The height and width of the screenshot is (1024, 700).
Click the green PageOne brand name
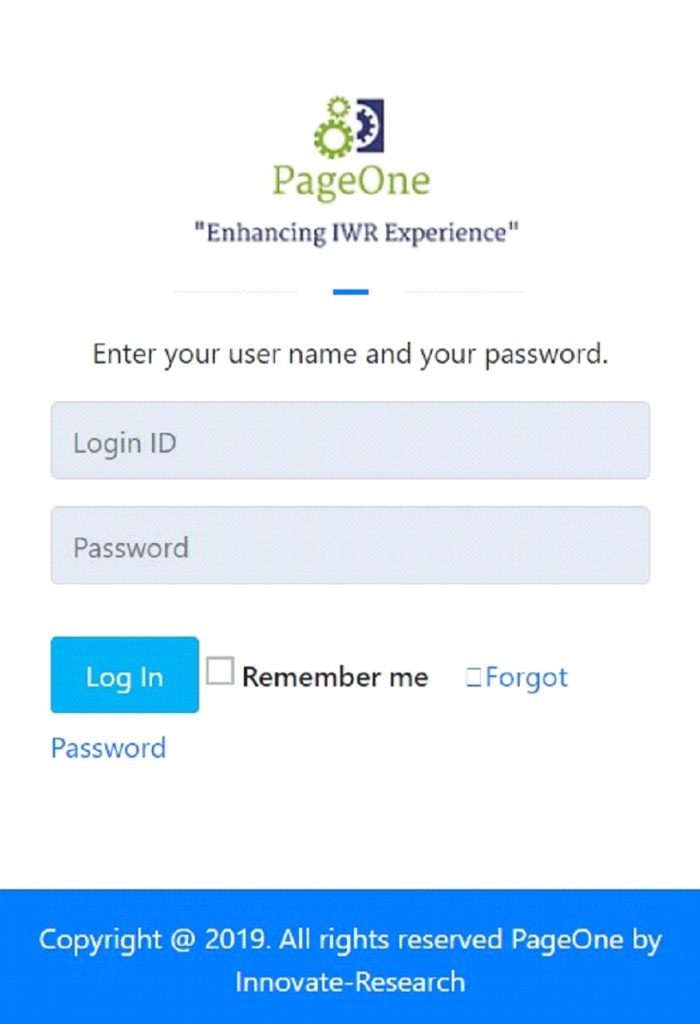351,181
